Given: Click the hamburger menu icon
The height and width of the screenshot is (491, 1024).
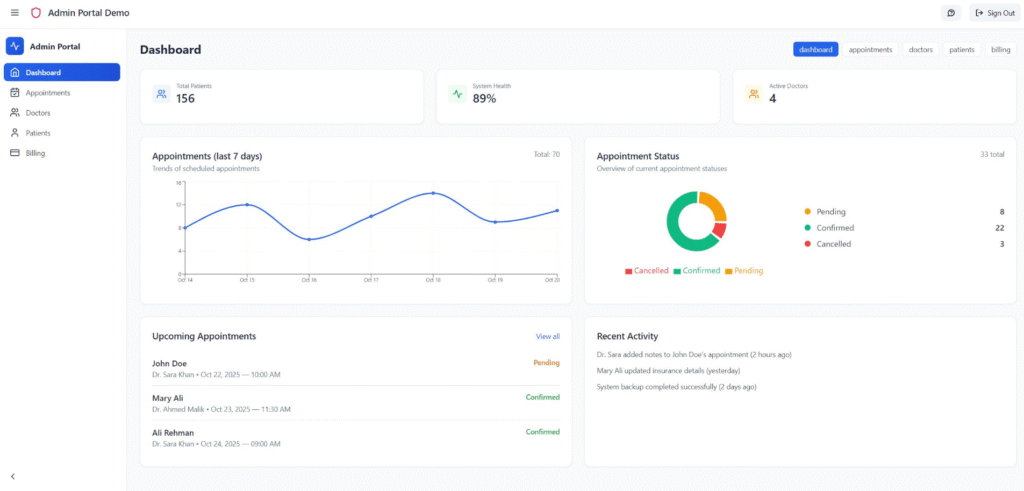Looking at the screenshot, I should (14, 13).
